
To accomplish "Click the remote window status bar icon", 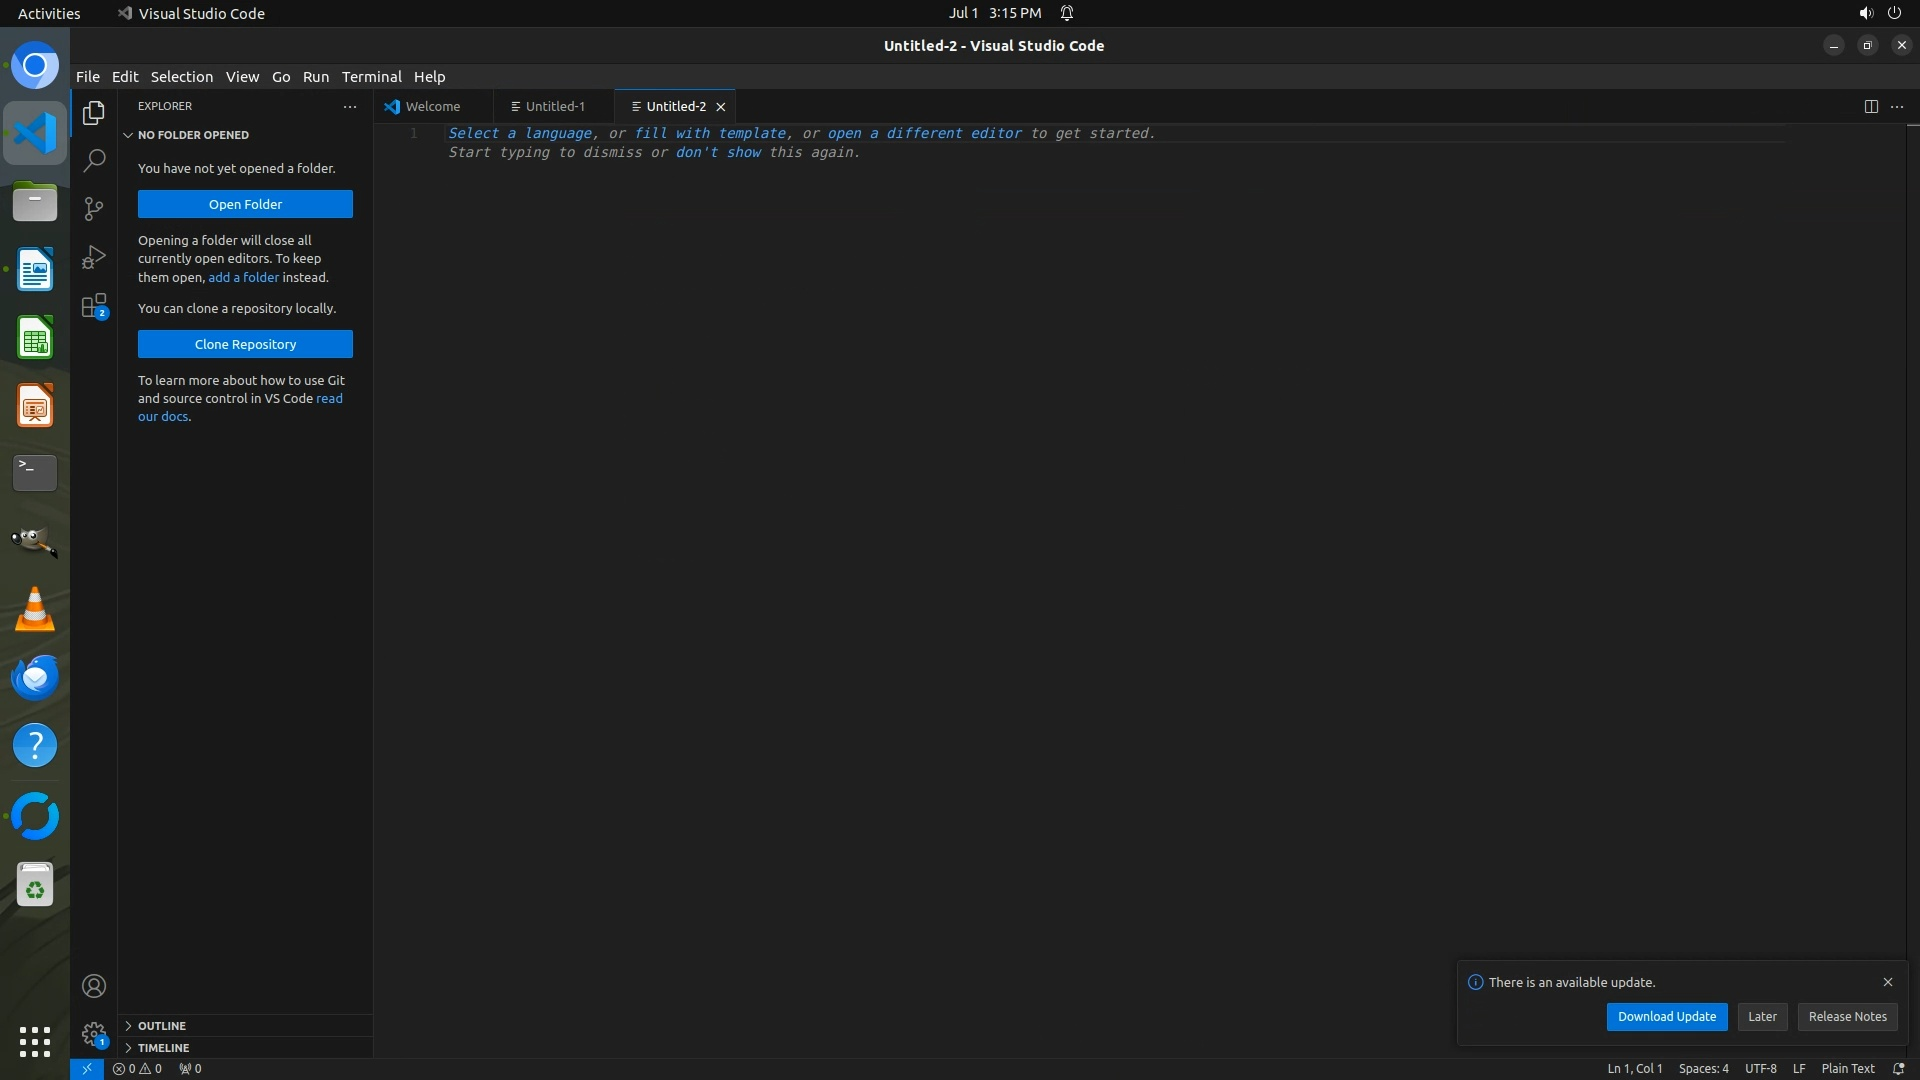I will click(x=86, y=1068).
